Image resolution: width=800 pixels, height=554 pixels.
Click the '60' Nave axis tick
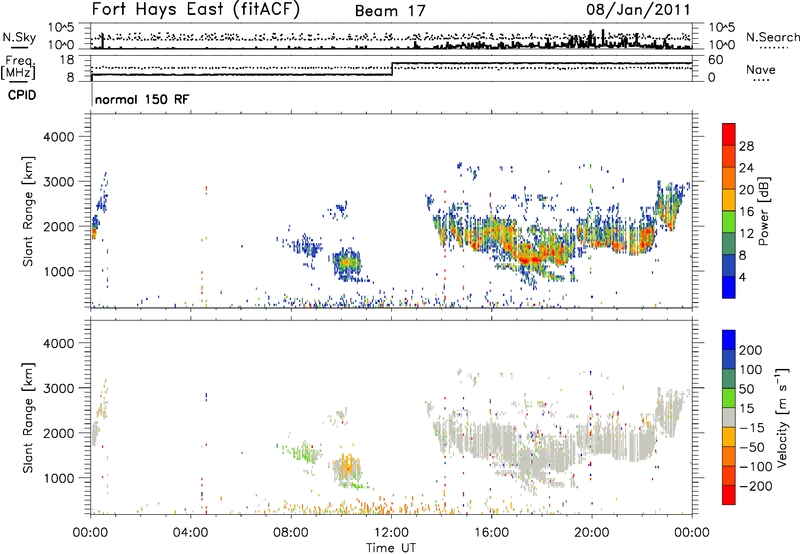point(715,60)
